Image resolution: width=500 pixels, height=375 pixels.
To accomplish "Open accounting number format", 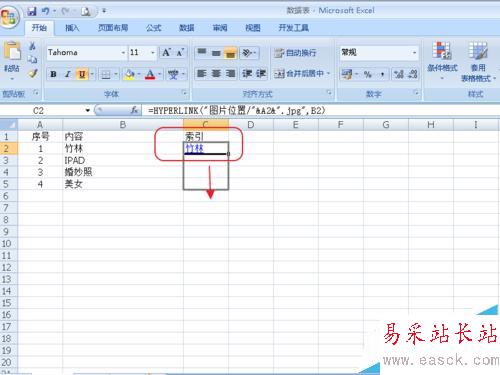I will [347, 74].
